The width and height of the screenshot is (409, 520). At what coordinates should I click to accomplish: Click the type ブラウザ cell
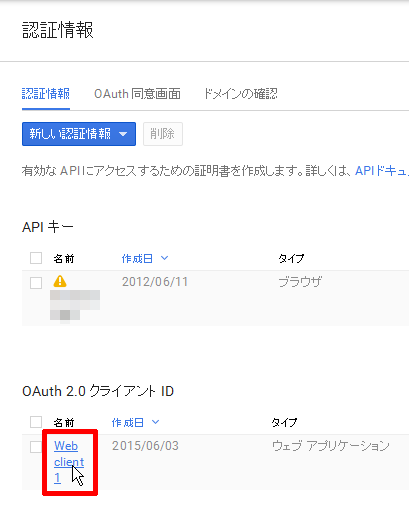click(x=300, y=282)
